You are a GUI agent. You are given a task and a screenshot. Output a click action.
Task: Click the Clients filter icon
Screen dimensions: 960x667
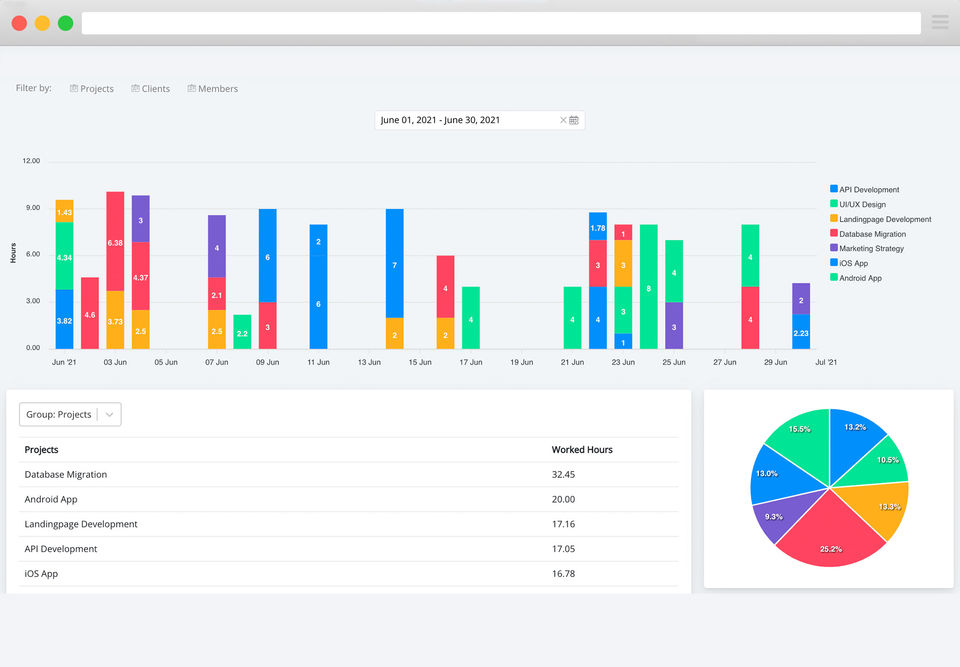(x=135, y=88)
